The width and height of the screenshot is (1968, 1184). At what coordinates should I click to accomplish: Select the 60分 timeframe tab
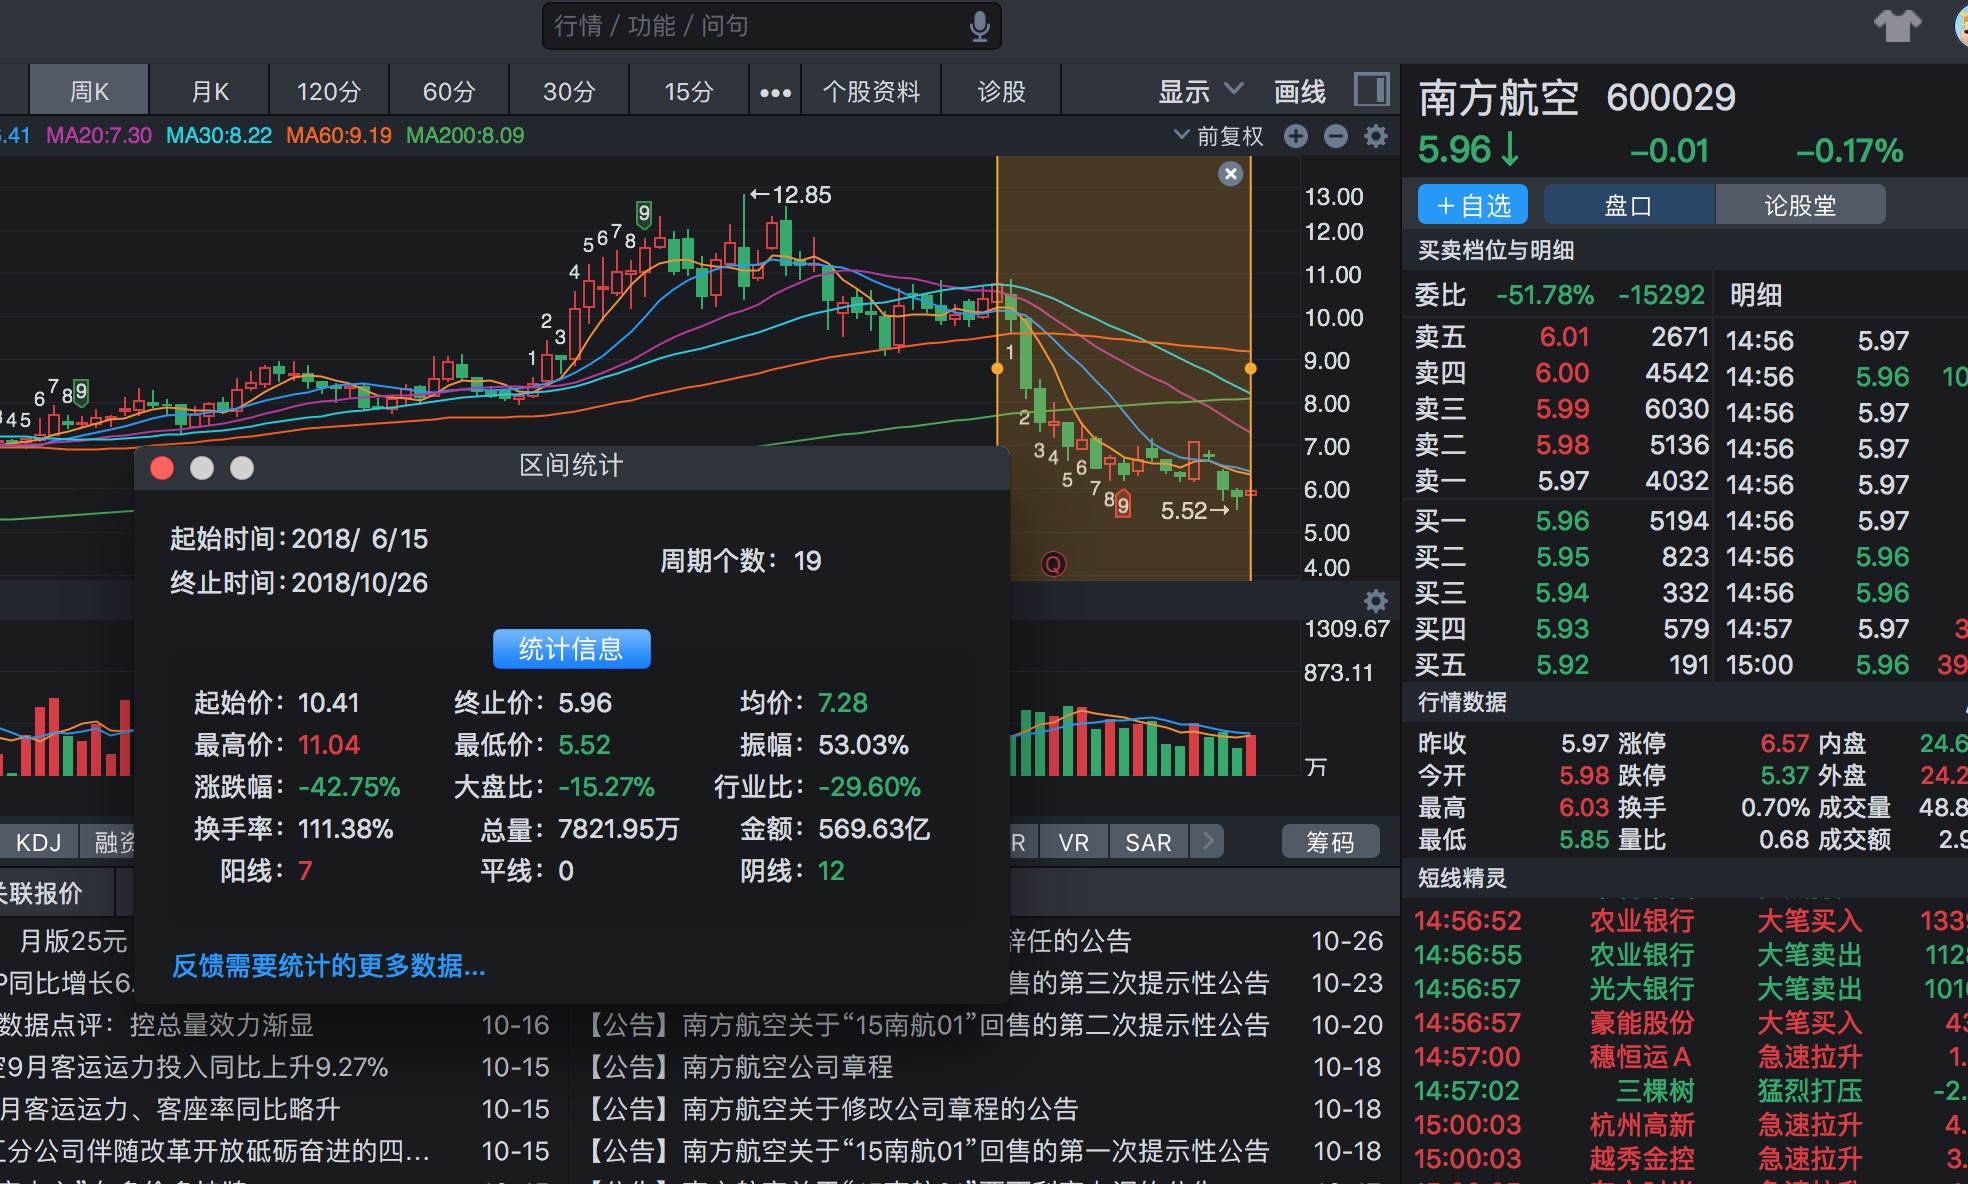tap(449, 91)
